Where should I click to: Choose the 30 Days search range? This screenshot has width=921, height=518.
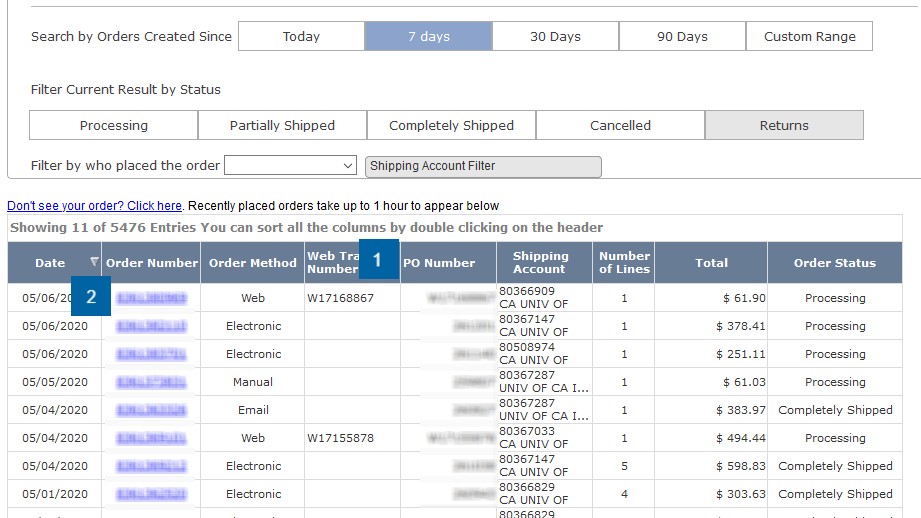coord(555,36)
